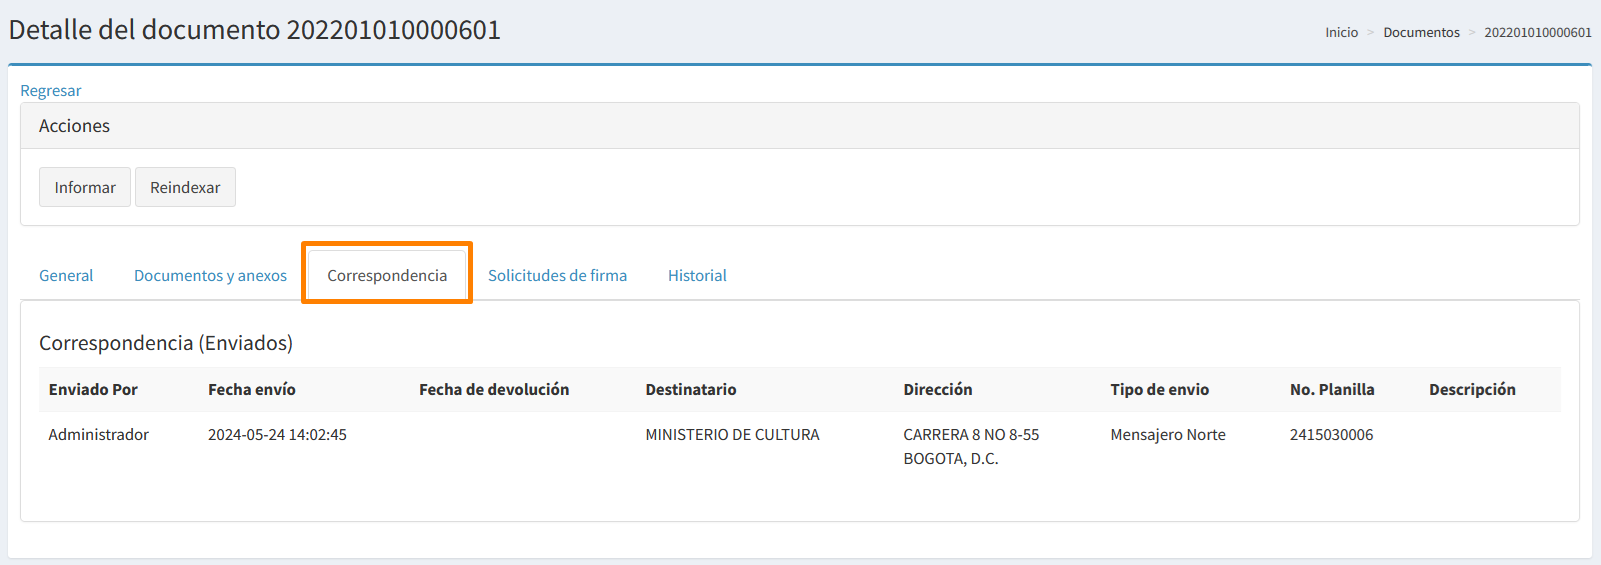
Task: Open the Solicitudes de firma tab
Action: click(x=557, y=275)
